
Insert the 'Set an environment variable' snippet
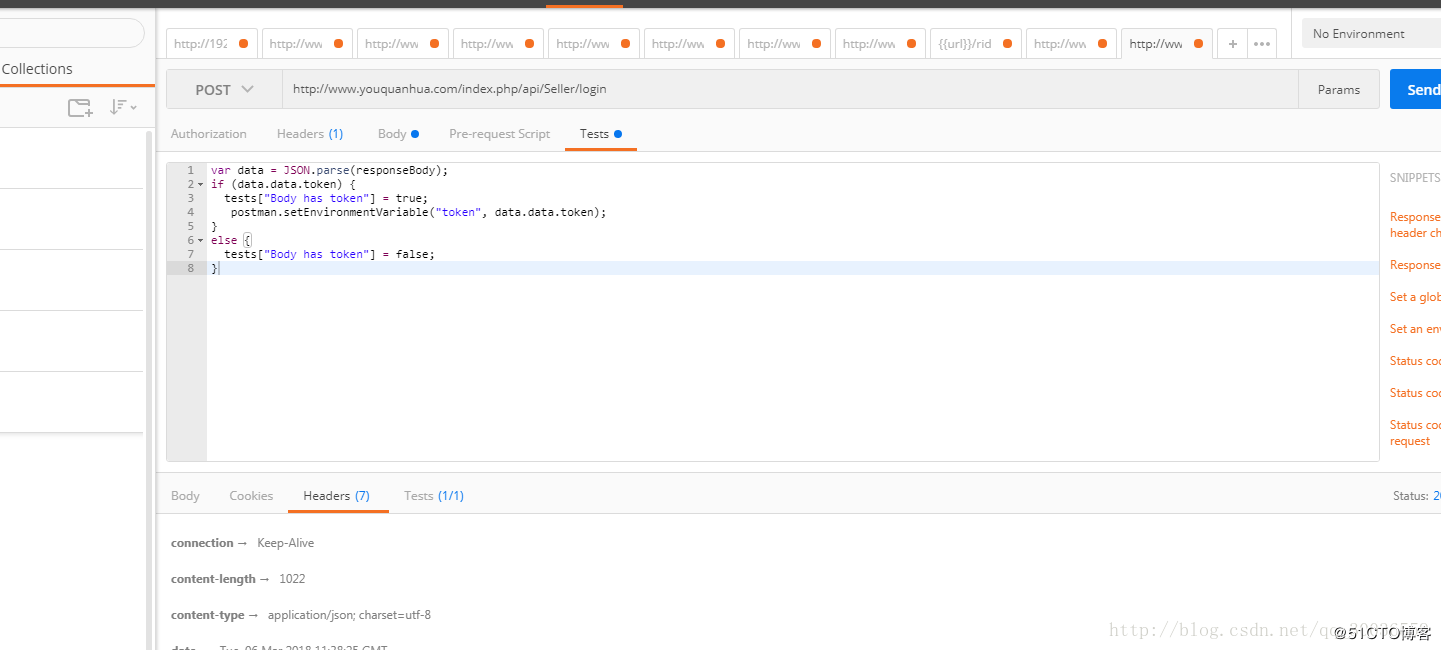[x=1415, y=329]
